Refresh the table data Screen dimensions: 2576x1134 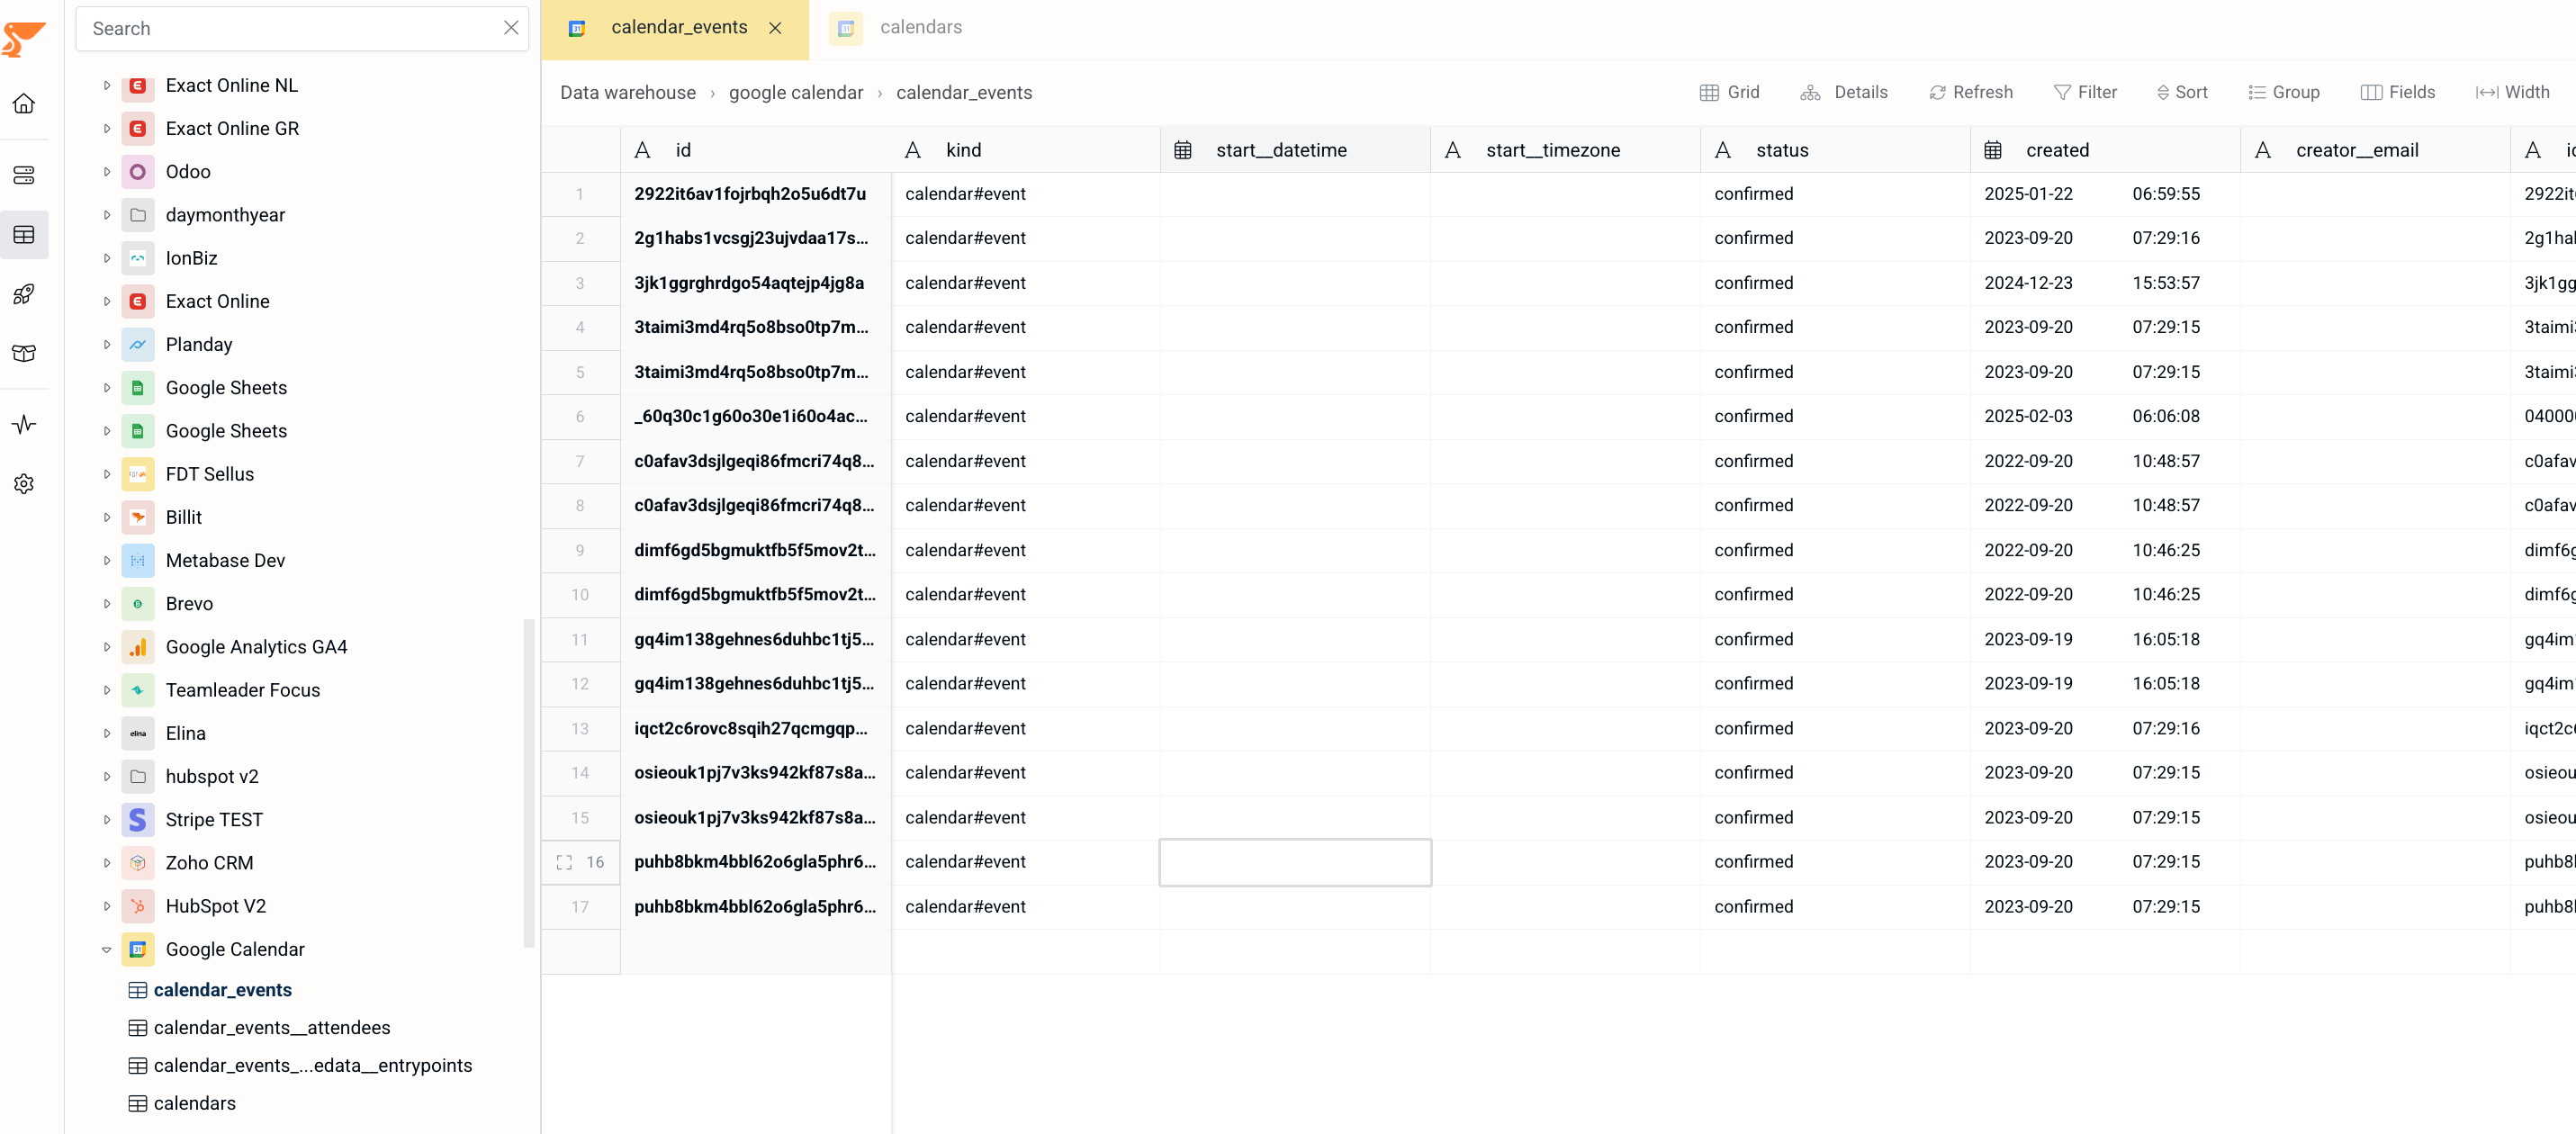[1971, 93]
